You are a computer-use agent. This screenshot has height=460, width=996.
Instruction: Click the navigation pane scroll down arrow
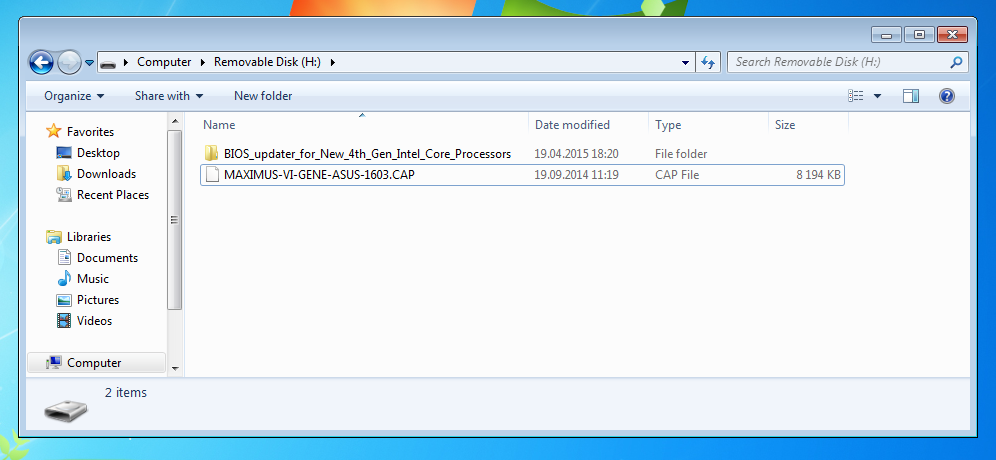point(175,368)
